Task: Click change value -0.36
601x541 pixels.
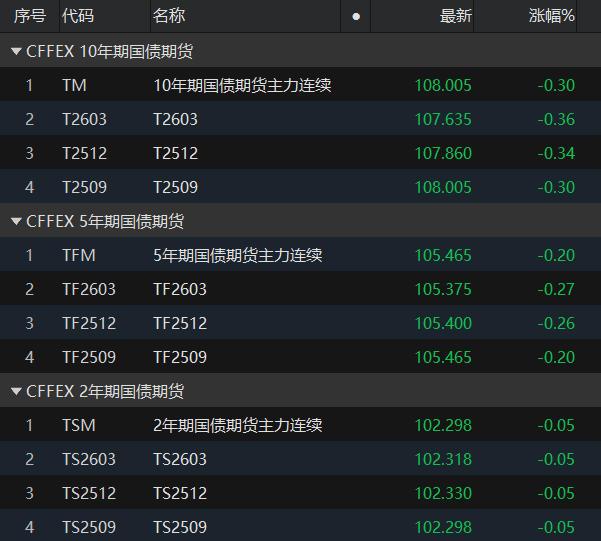Action: (x=556, y=119)
